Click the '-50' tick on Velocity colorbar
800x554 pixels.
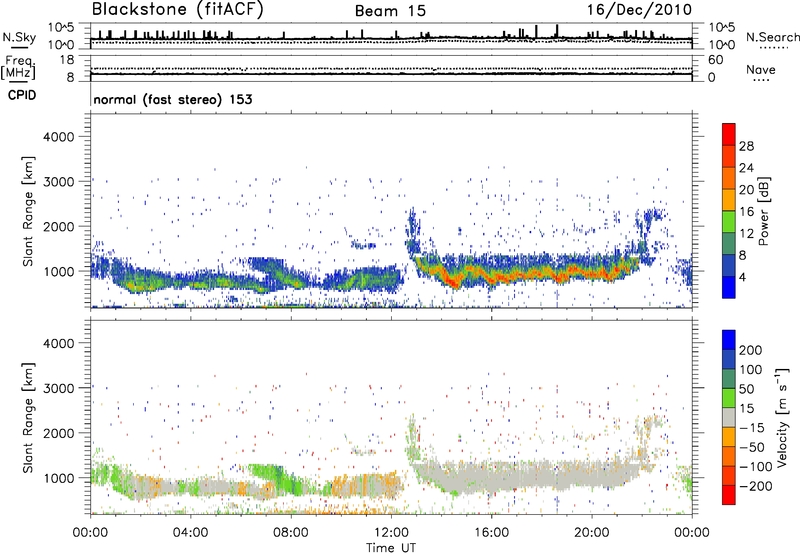(752, 447)
